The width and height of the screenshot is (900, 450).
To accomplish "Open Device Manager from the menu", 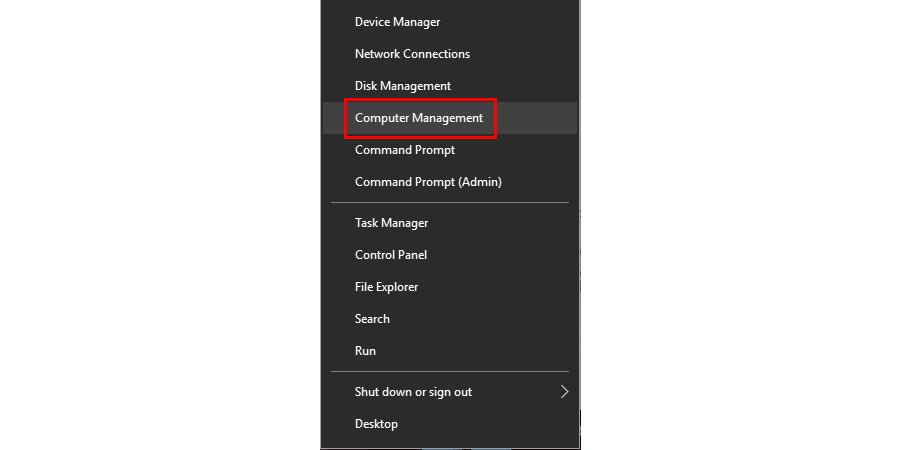I will tap(397, 22).
